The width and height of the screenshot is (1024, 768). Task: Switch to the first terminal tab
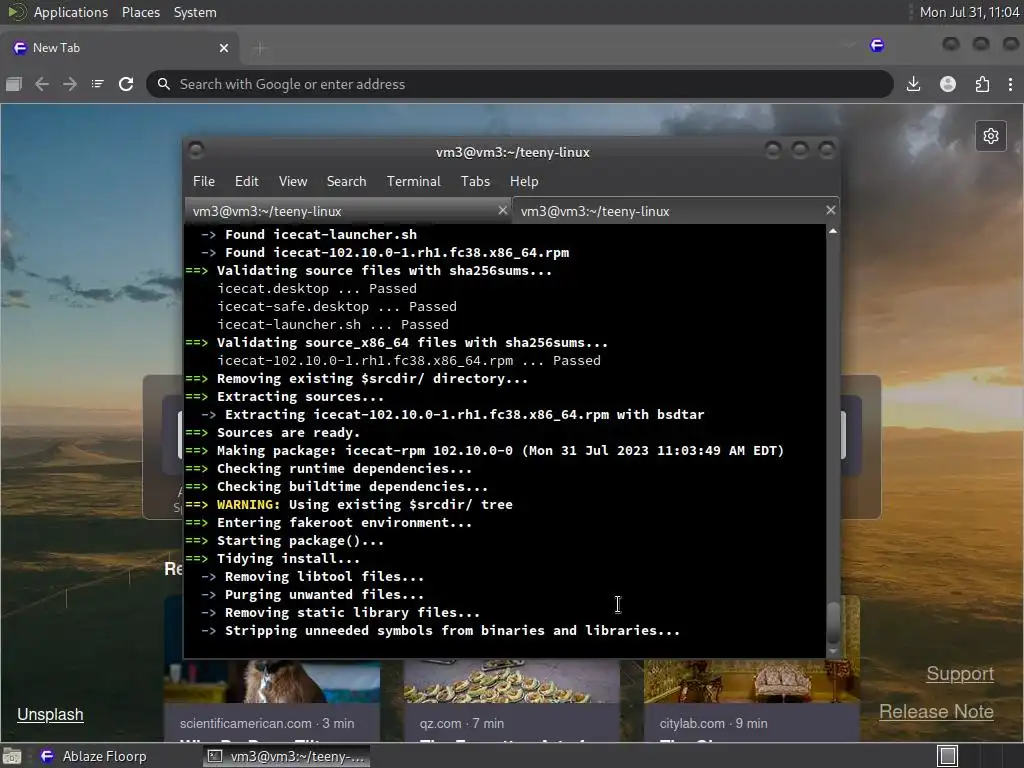348,211
